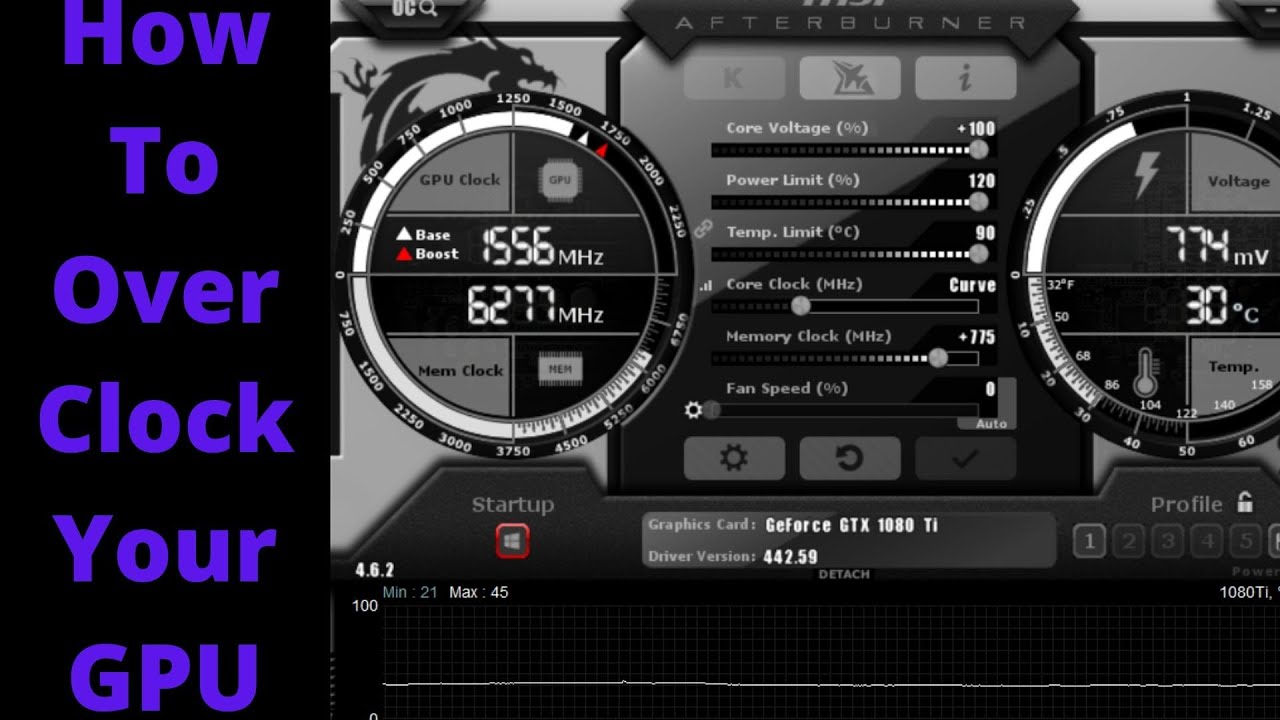Click the 30 °C temperature readout
1280x720 pixels.
1222,306
